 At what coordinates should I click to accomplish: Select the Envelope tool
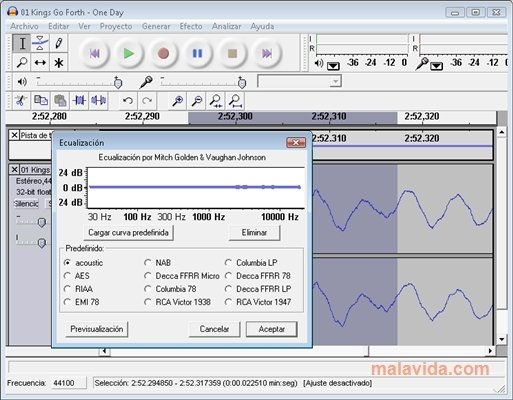pos(40,43)
